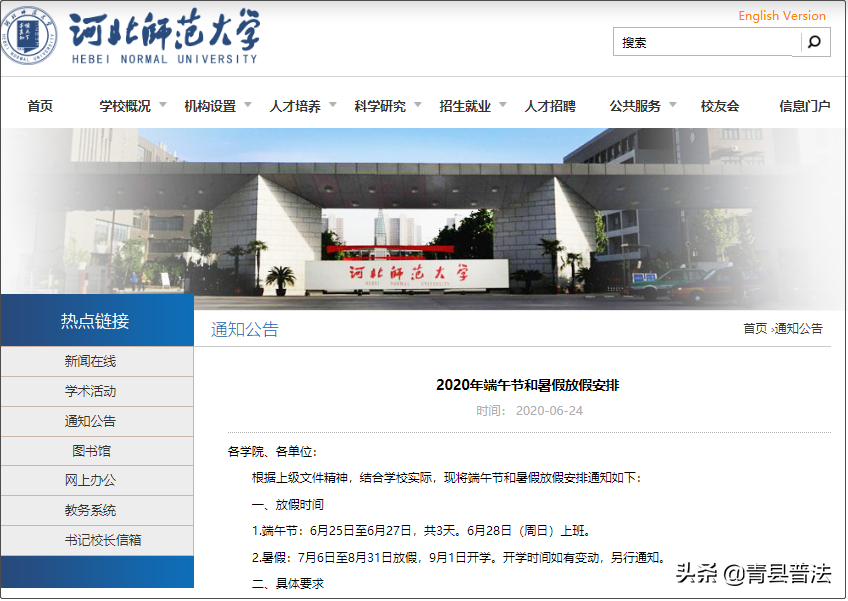Open the 学校概况 menu
Viewport: 848px width, 601px height.
pos(125,106)
